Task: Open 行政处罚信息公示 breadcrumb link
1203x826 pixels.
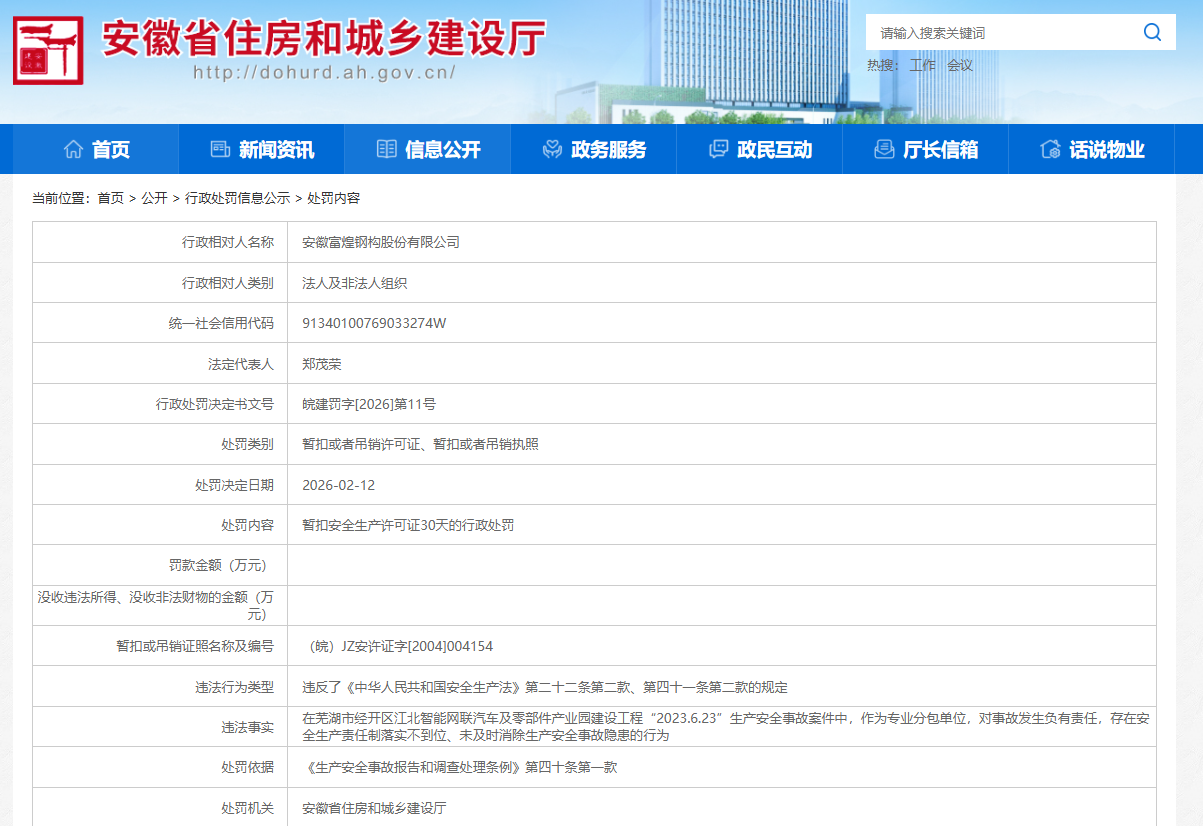Action: click(x=237, y=199)
